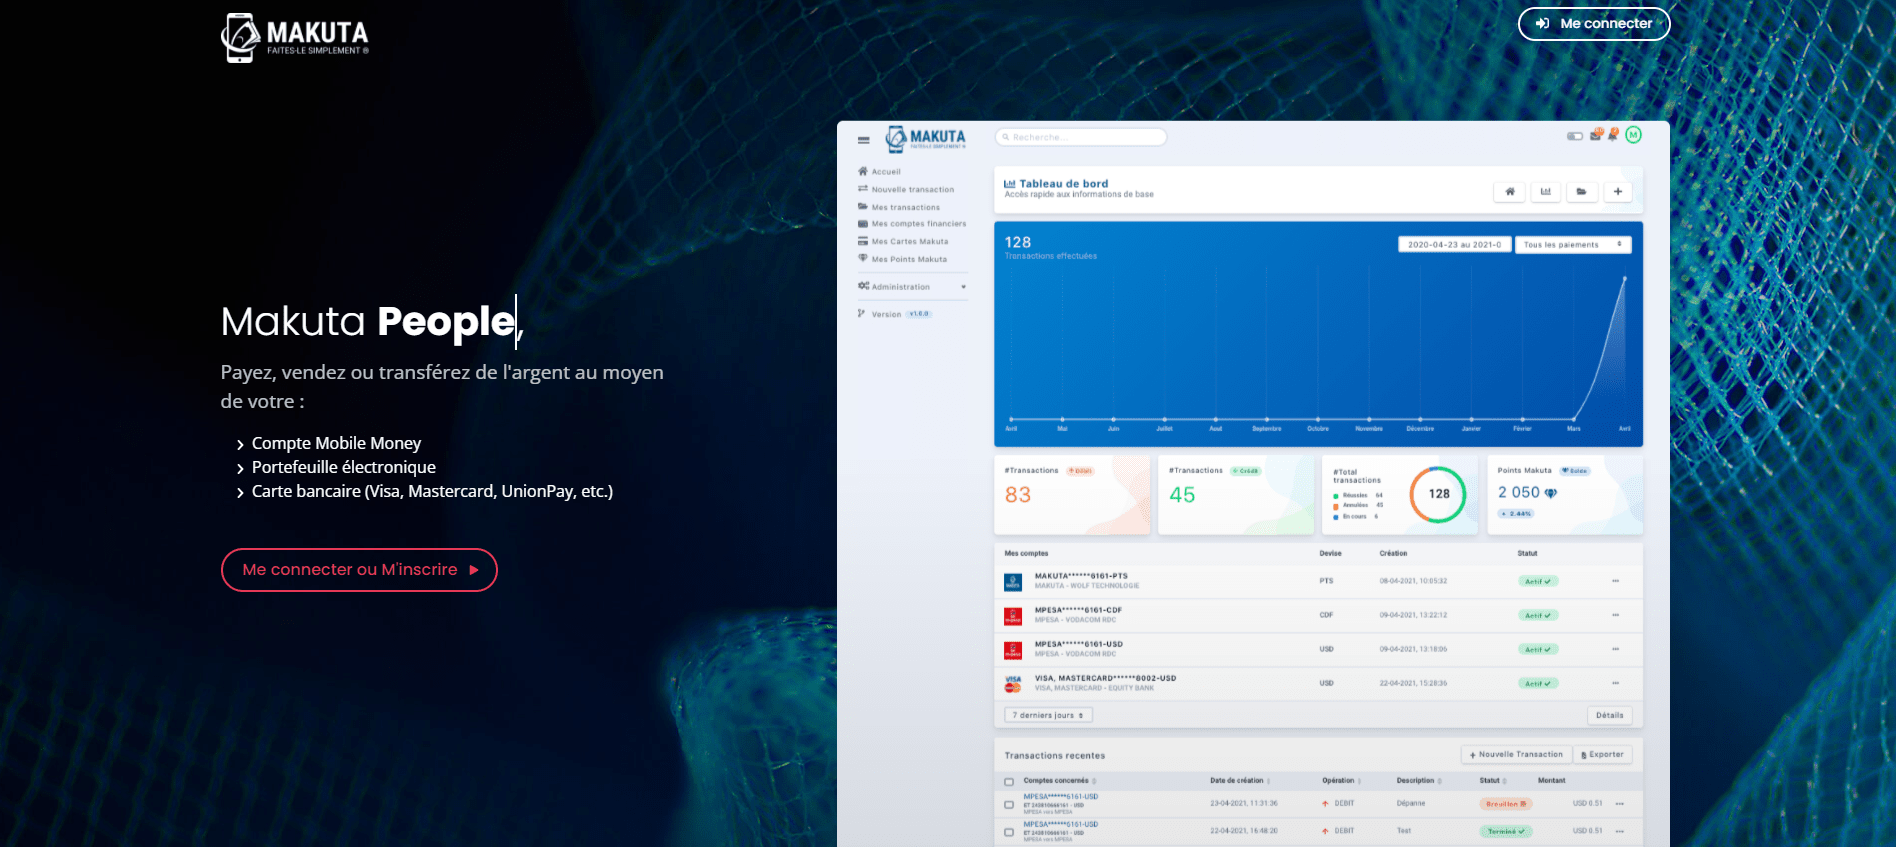Click the Visa Mastercard account logo
This screenshot has width=1896, height=847.
tap(1013, 684)
